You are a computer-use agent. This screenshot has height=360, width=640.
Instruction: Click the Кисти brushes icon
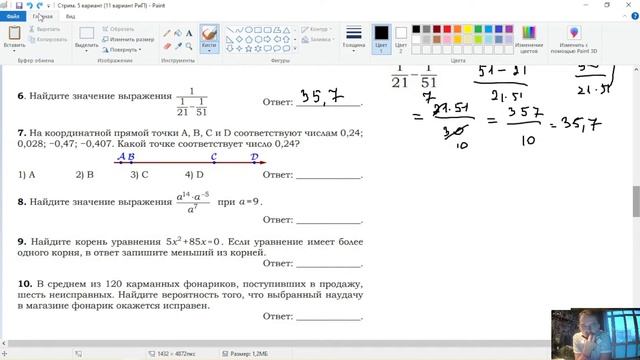(209, 33)
